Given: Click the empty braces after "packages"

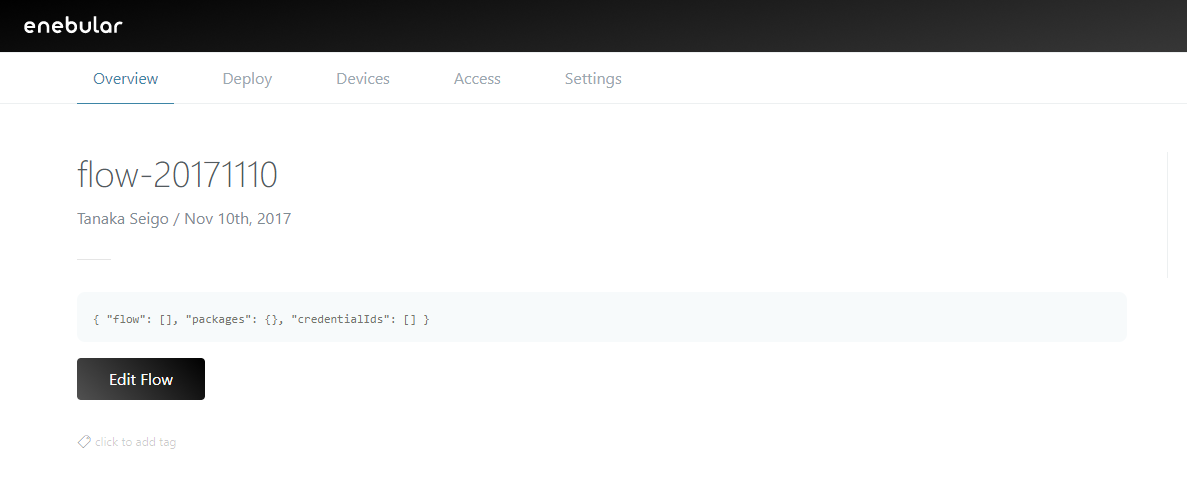Looking at the screenshot, I should point(269,319).
